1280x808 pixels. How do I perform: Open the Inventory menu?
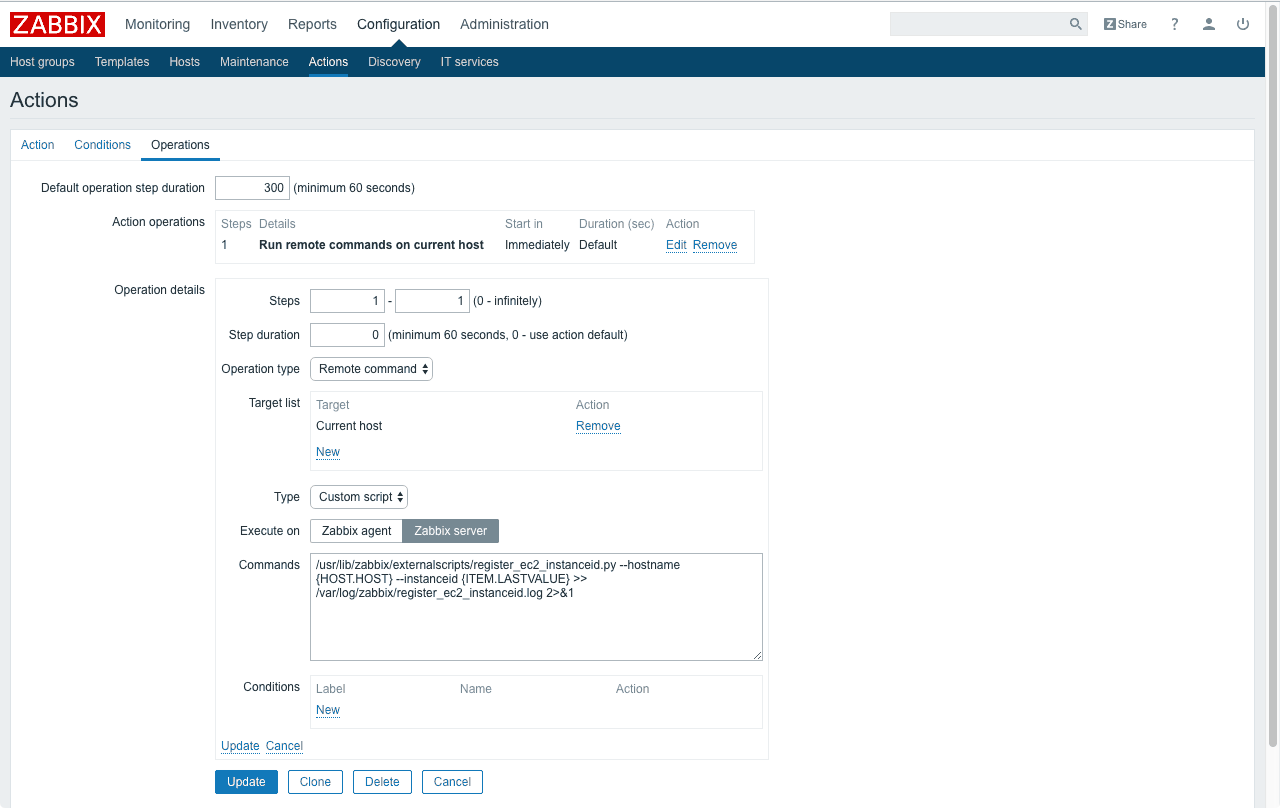click(239, 24)
